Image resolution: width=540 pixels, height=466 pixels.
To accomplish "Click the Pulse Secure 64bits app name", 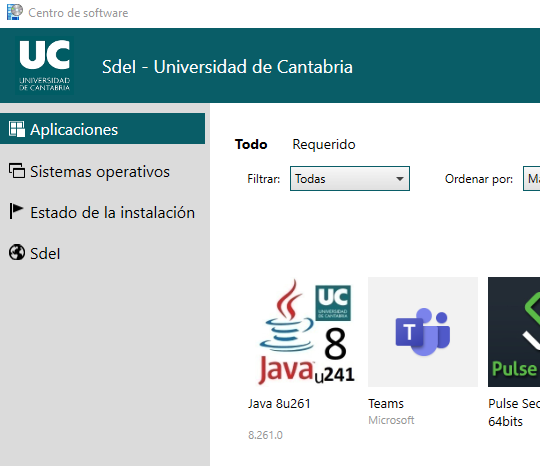I will pyautogui.click(x=514, y=412).
